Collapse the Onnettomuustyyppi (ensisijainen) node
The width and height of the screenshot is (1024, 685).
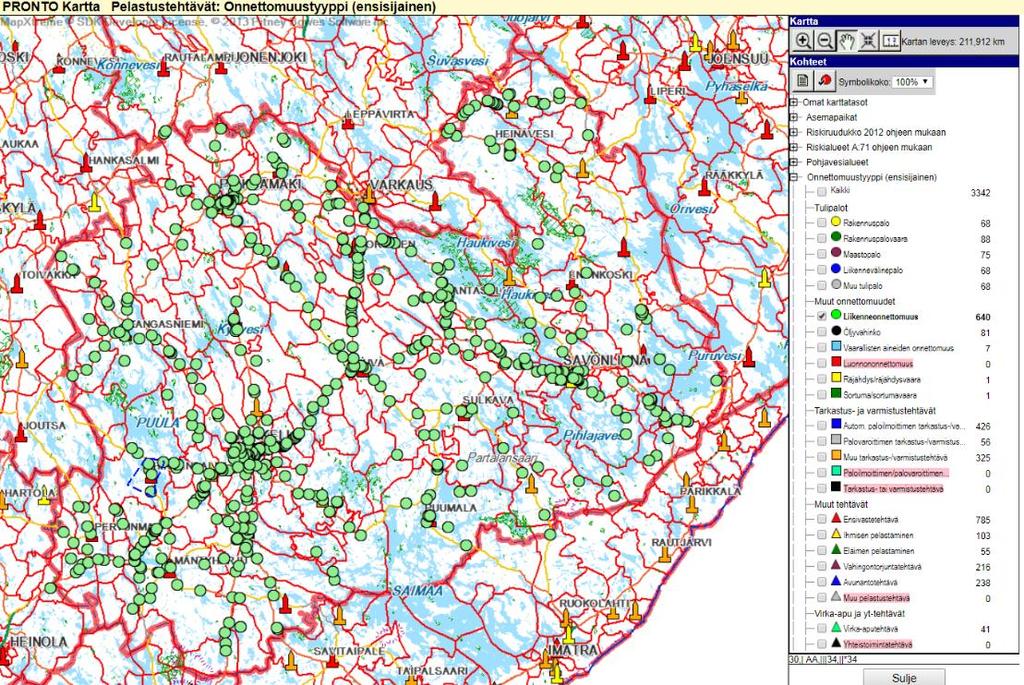tap(794, 178)
